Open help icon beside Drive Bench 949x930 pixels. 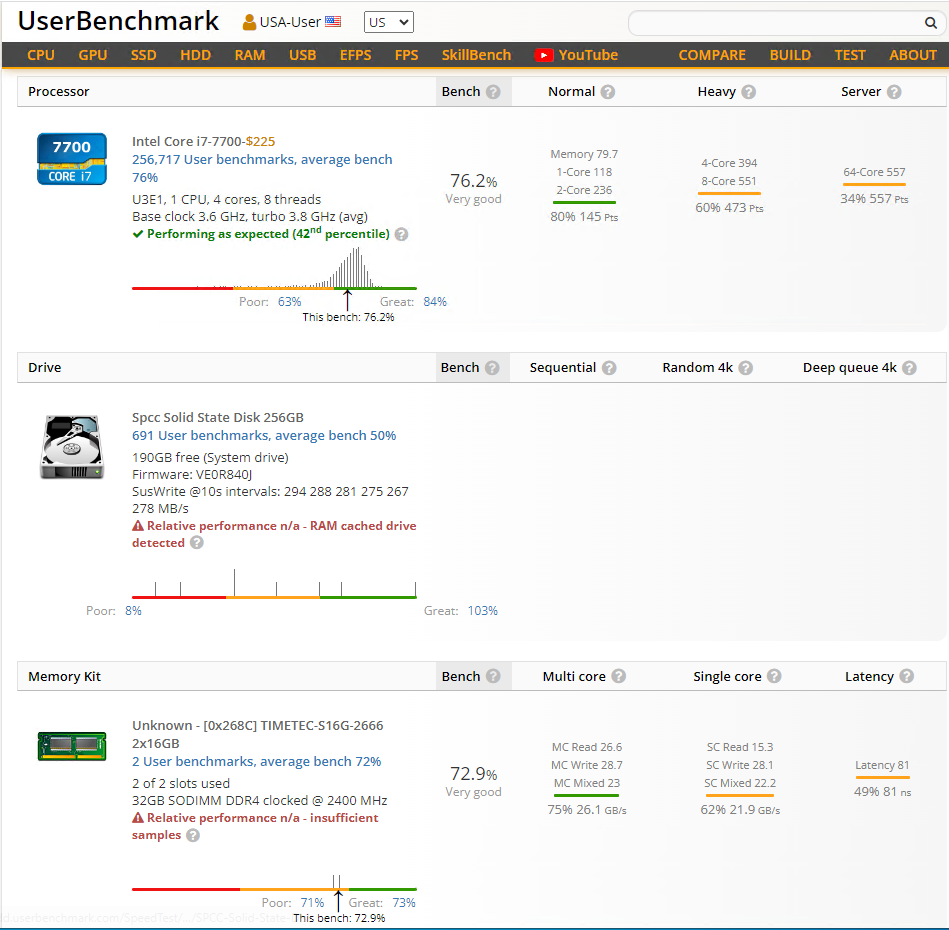click(x=492, y=368)
